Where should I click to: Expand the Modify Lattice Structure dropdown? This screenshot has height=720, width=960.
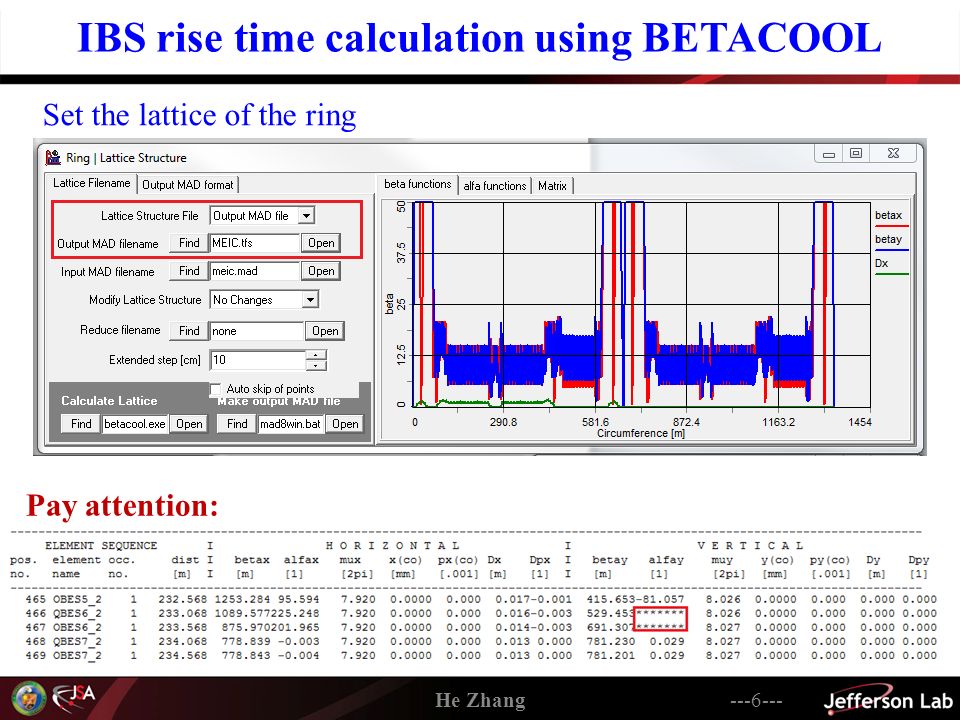click(310, 299)
